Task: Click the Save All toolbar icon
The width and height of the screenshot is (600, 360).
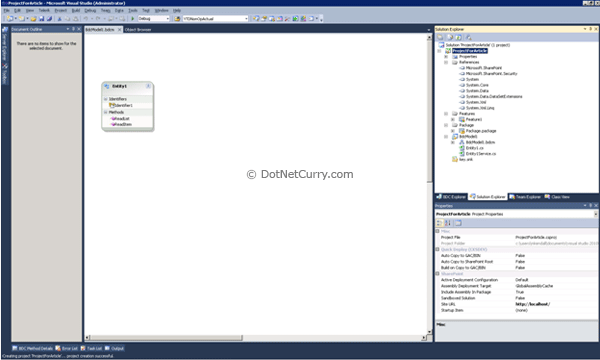Action: click(49, 18)
